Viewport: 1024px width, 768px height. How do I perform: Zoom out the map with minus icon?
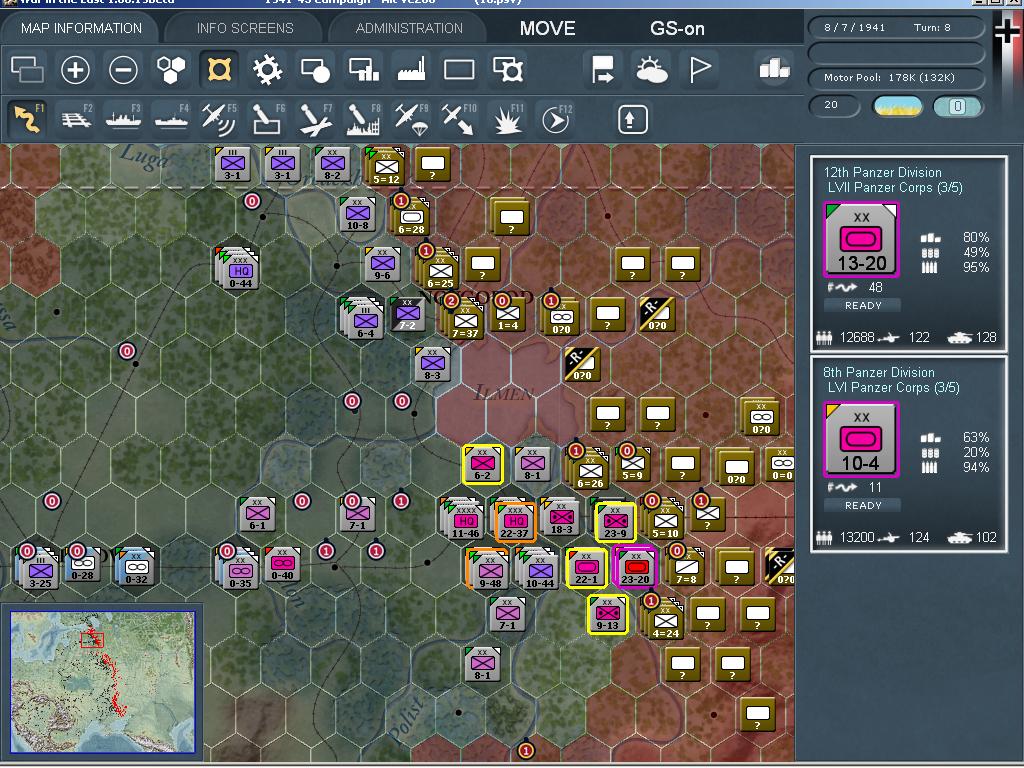123,69
